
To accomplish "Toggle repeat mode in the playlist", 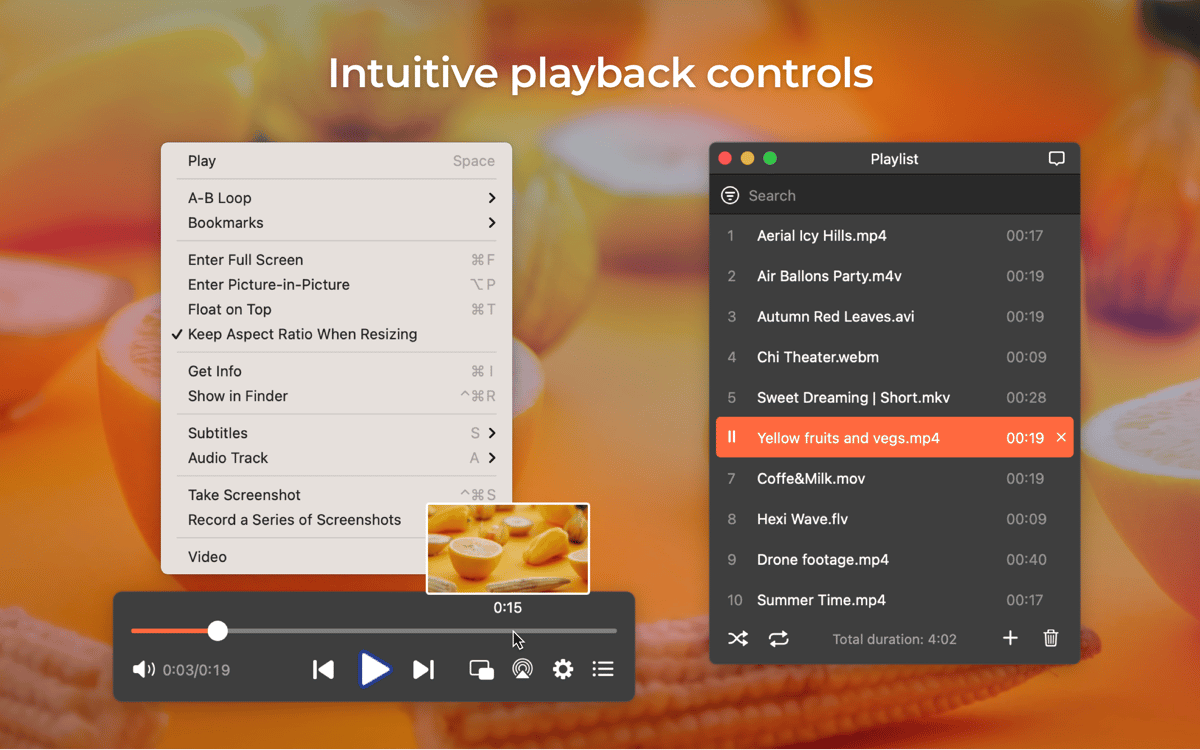I will point(778,638).
